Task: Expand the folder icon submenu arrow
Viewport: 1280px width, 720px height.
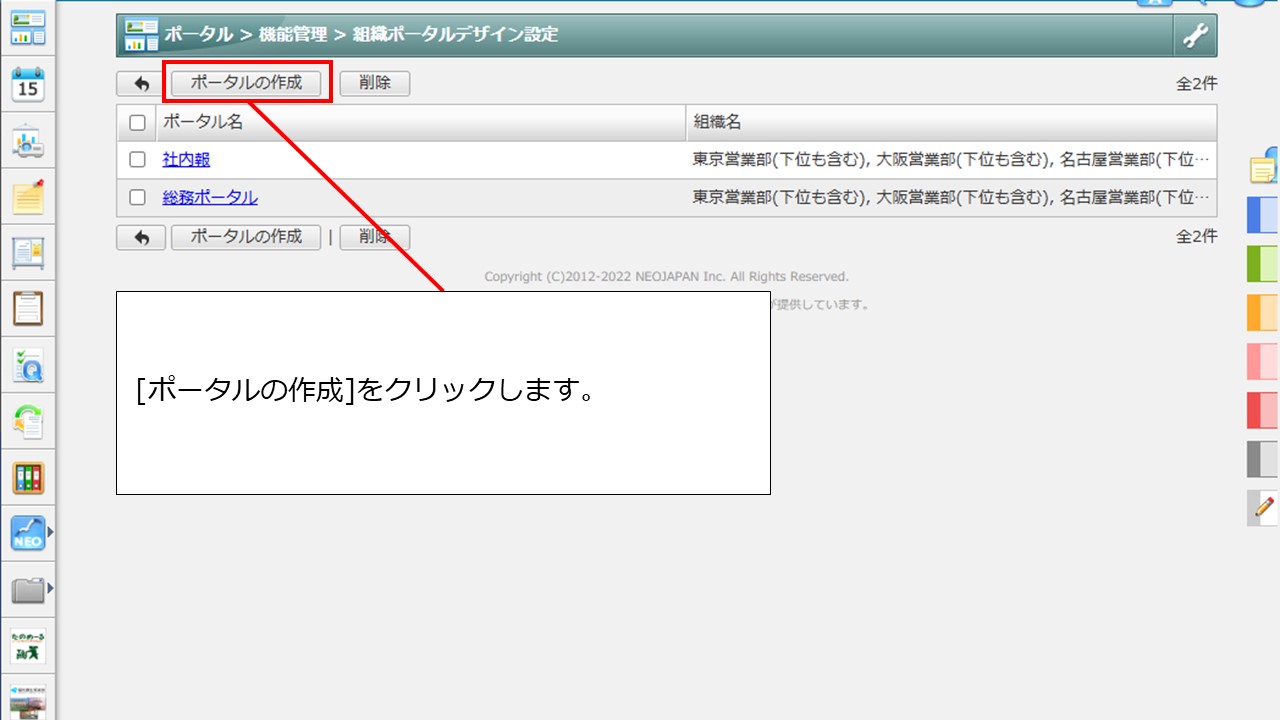Action: coord(51,590)
